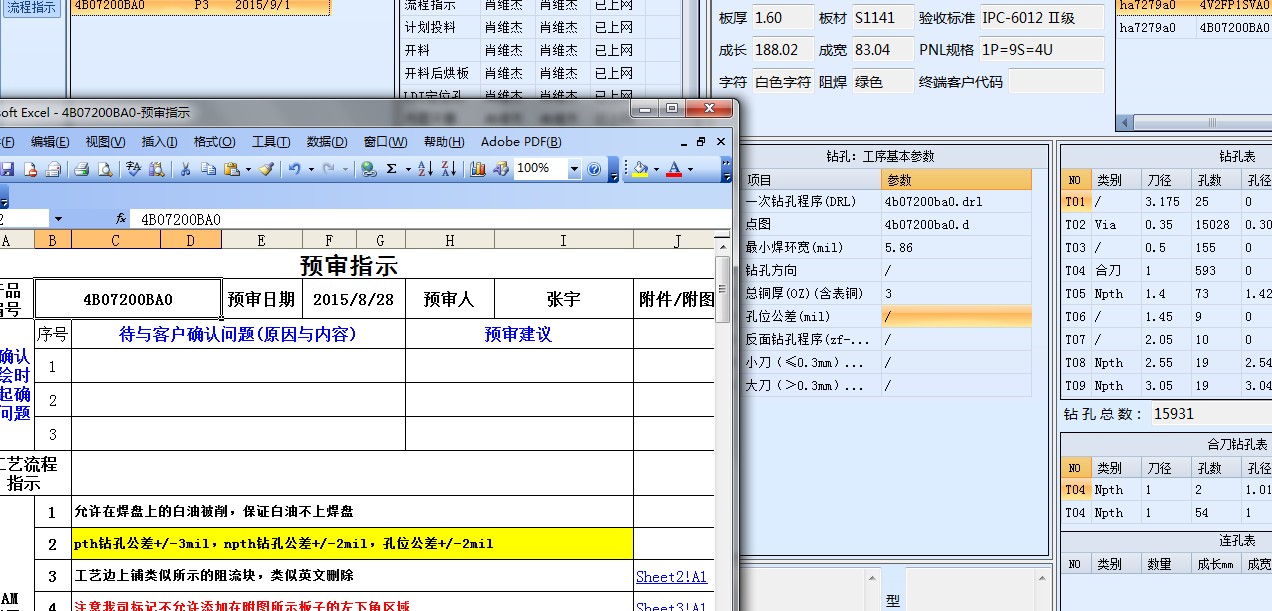Select the 最小焊环宽(mil) row
This screenshot has height=611, width=1272.
point(888,248)
